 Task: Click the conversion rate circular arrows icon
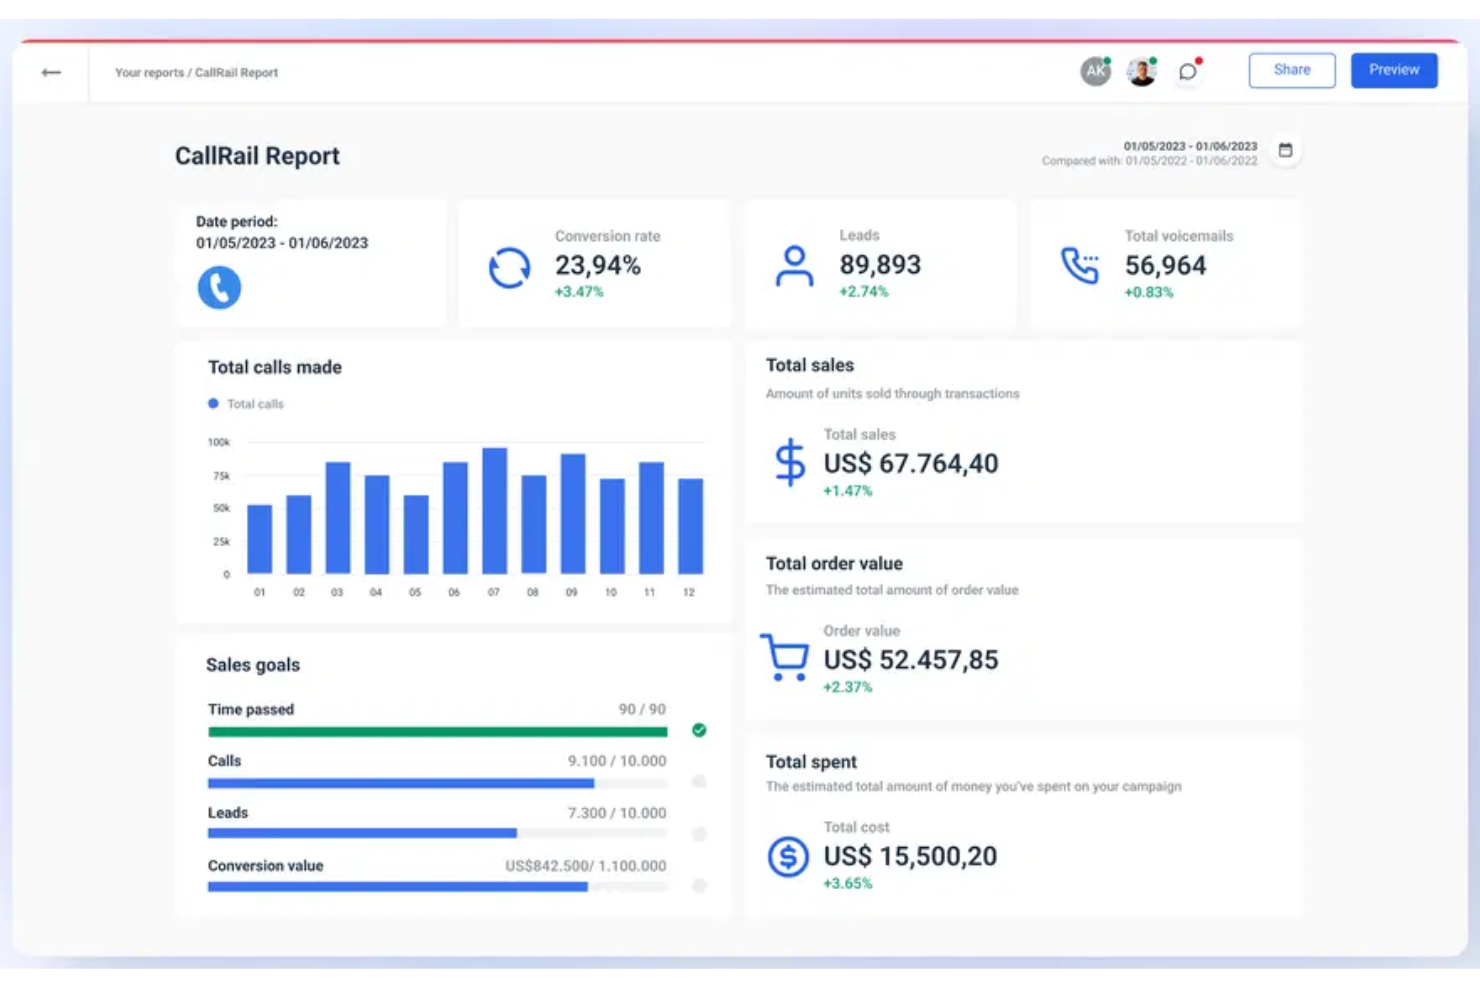click(509, 268)
